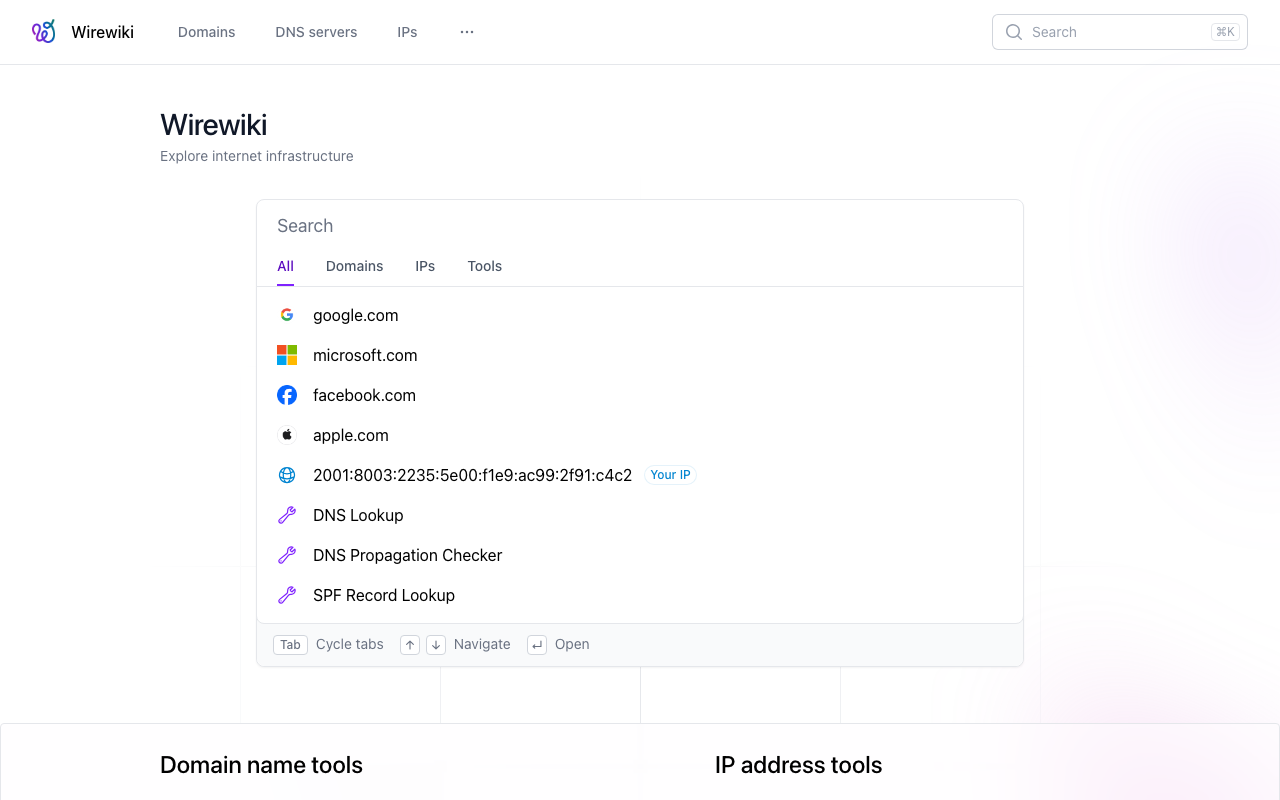
Task: Open apple.com result
Action: point(640,435)
